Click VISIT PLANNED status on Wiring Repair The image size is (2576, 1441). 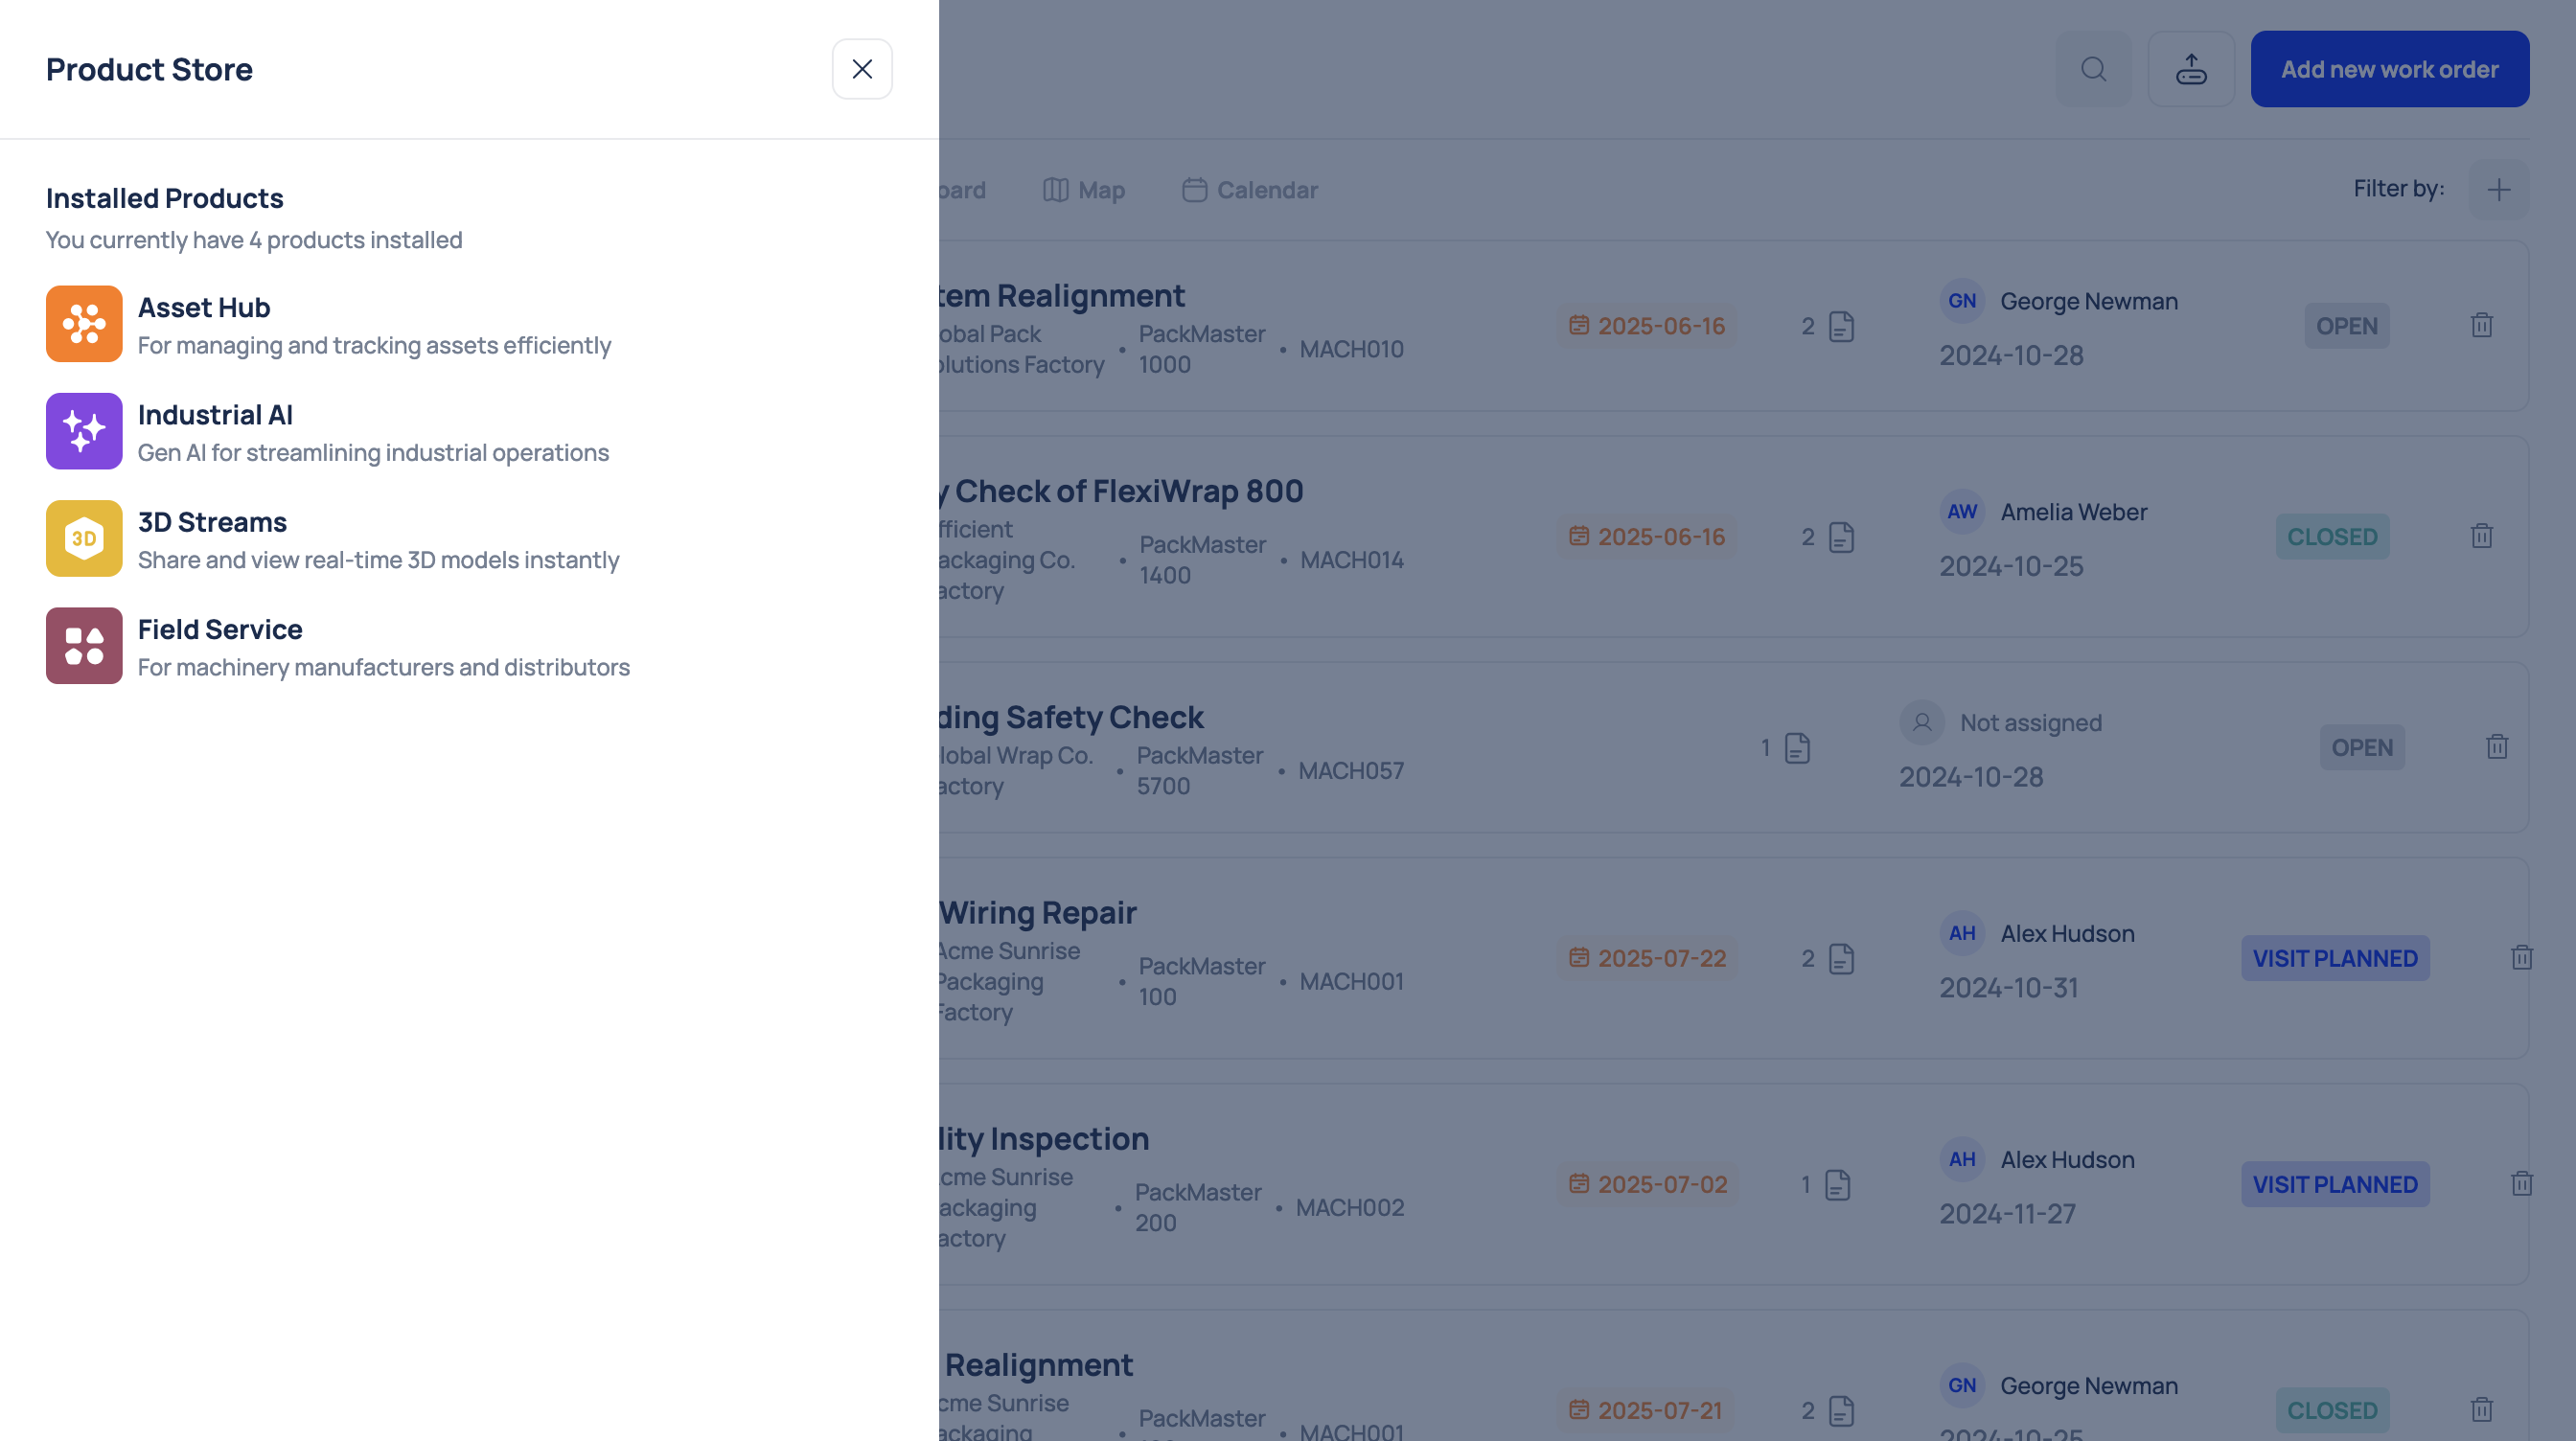[2335, 958]
